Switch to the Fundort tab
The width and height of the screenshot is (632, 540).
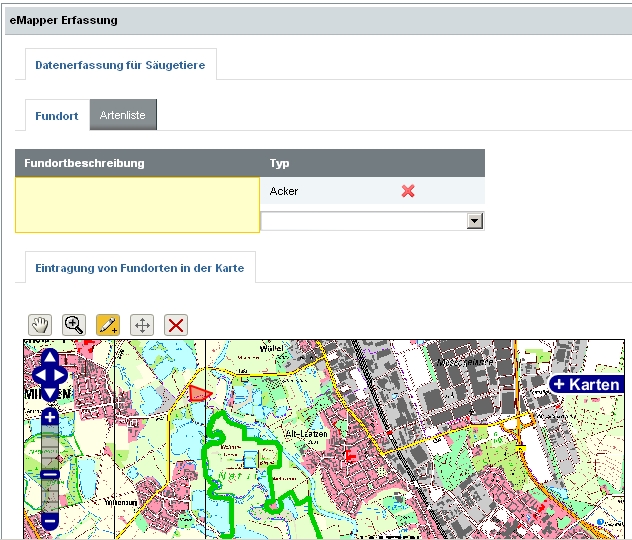click(x=56, y=116)
